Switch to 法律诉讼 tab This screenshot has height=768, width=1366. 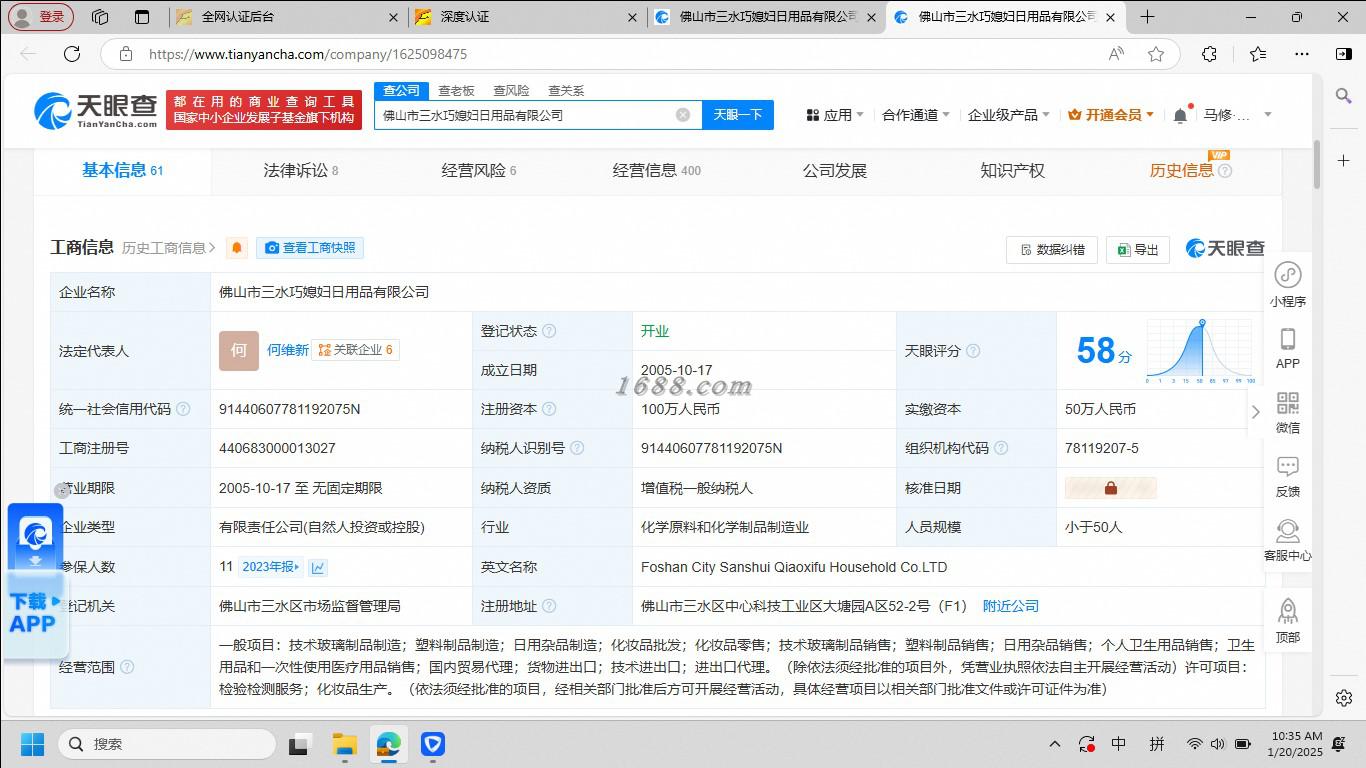coord(301,171)
